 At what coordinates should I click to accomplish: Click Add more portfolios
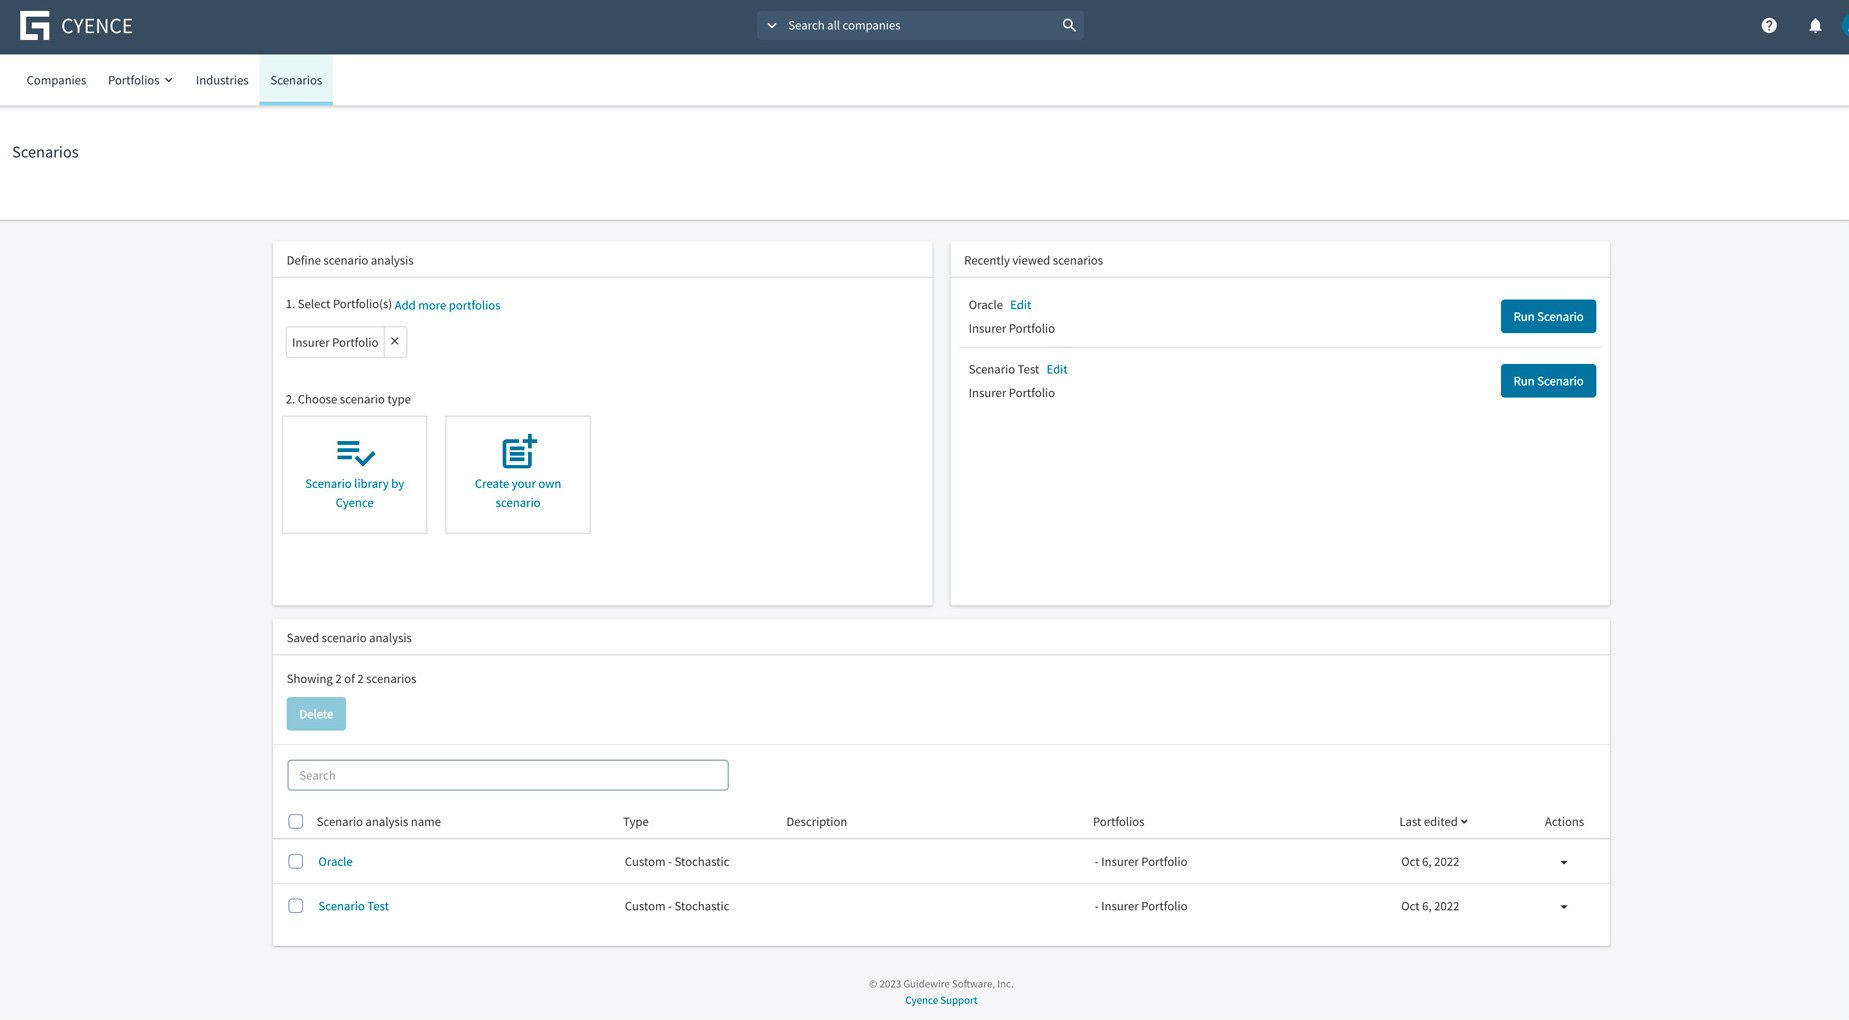click(447, 305)
